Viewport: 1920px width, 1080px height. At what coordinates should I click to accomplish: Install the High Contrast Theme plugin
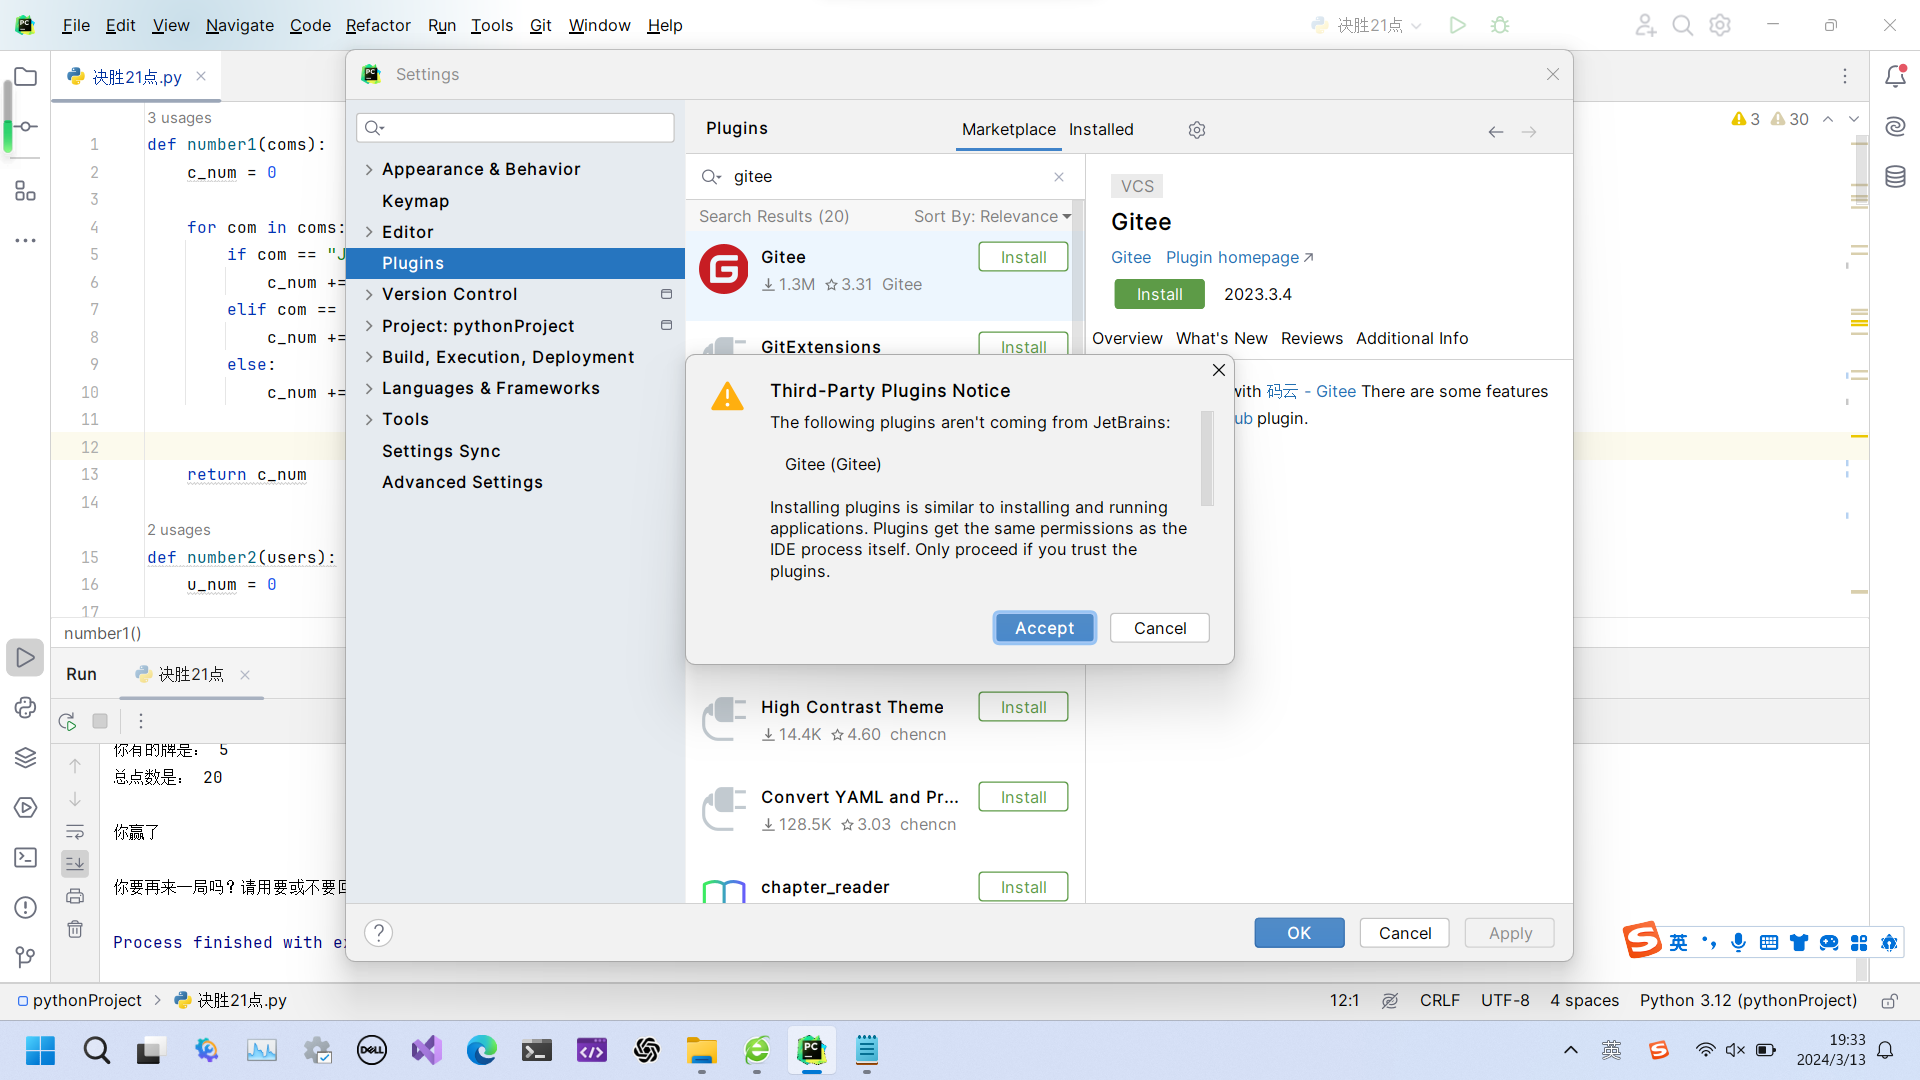click(1023, 707)
